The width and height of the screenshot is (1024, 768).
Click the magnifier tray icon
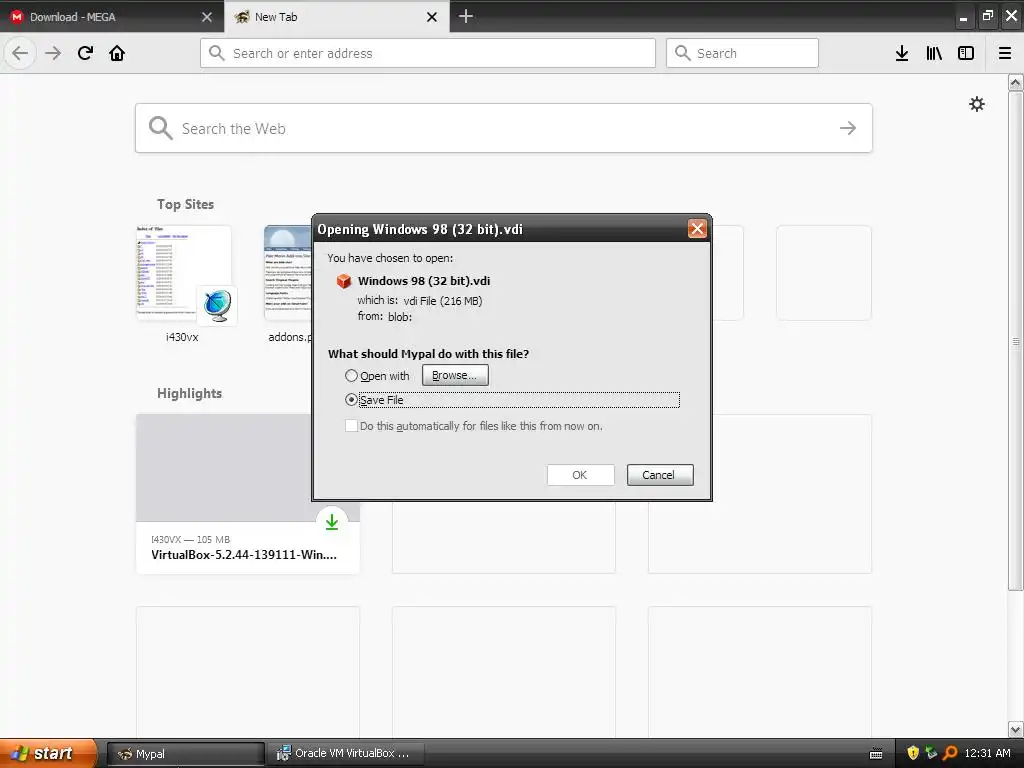point(950,753)
